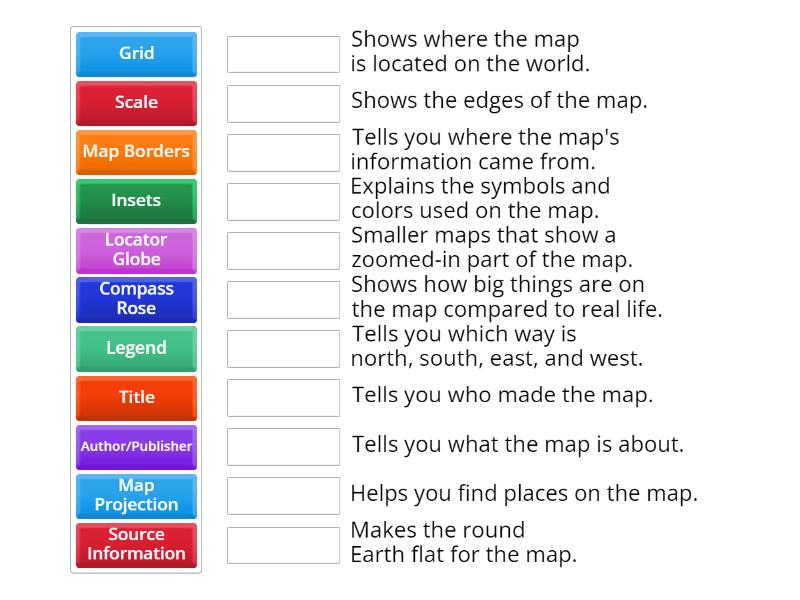Select answer slot beside 'Shows the edges of the map'

click(283, 103)
